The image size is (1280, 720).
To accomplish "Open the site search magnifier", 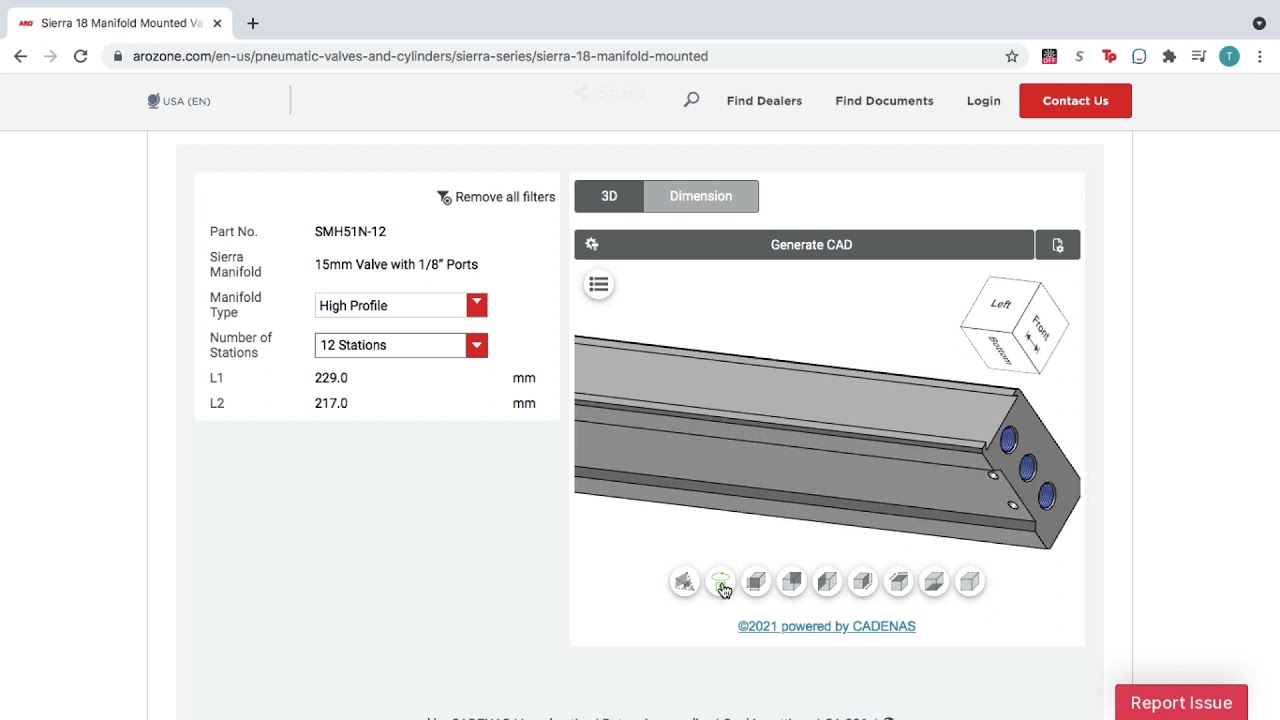I will tap(691, 100).
